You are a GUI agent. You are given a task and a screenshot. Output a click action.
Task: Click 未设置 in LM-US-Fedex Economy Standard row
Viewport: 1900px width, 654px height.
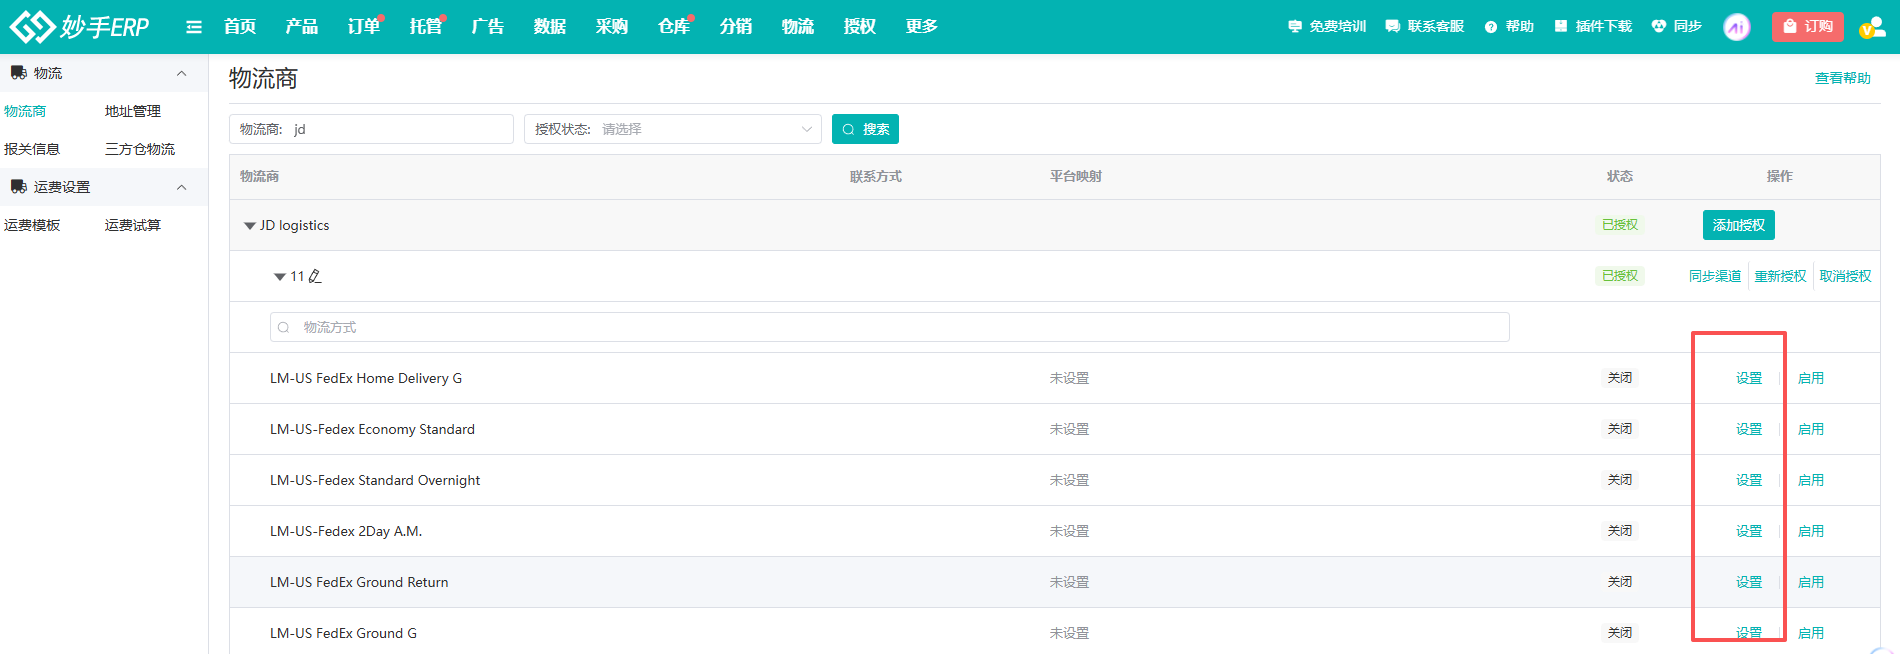(1069, 429)
